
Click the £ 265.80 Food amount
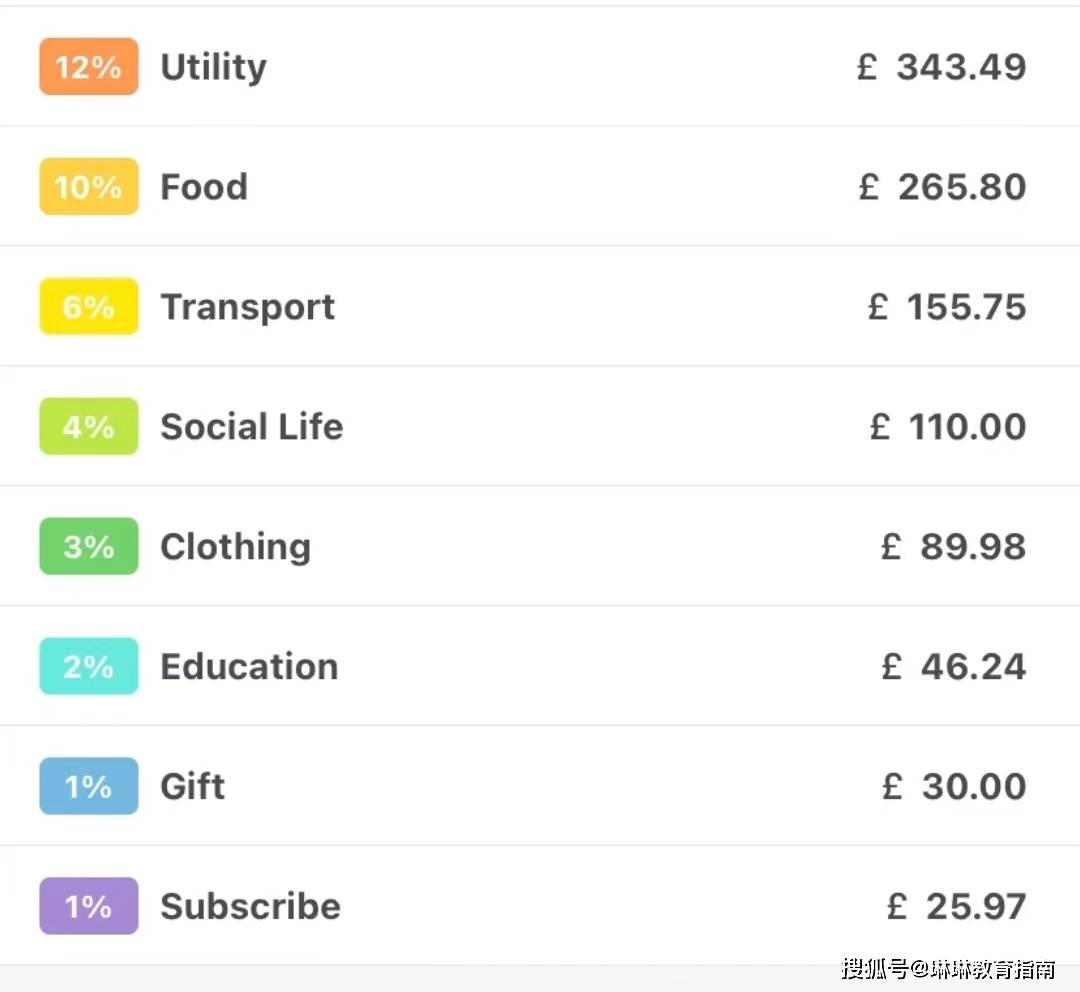(x=942, y=187)
